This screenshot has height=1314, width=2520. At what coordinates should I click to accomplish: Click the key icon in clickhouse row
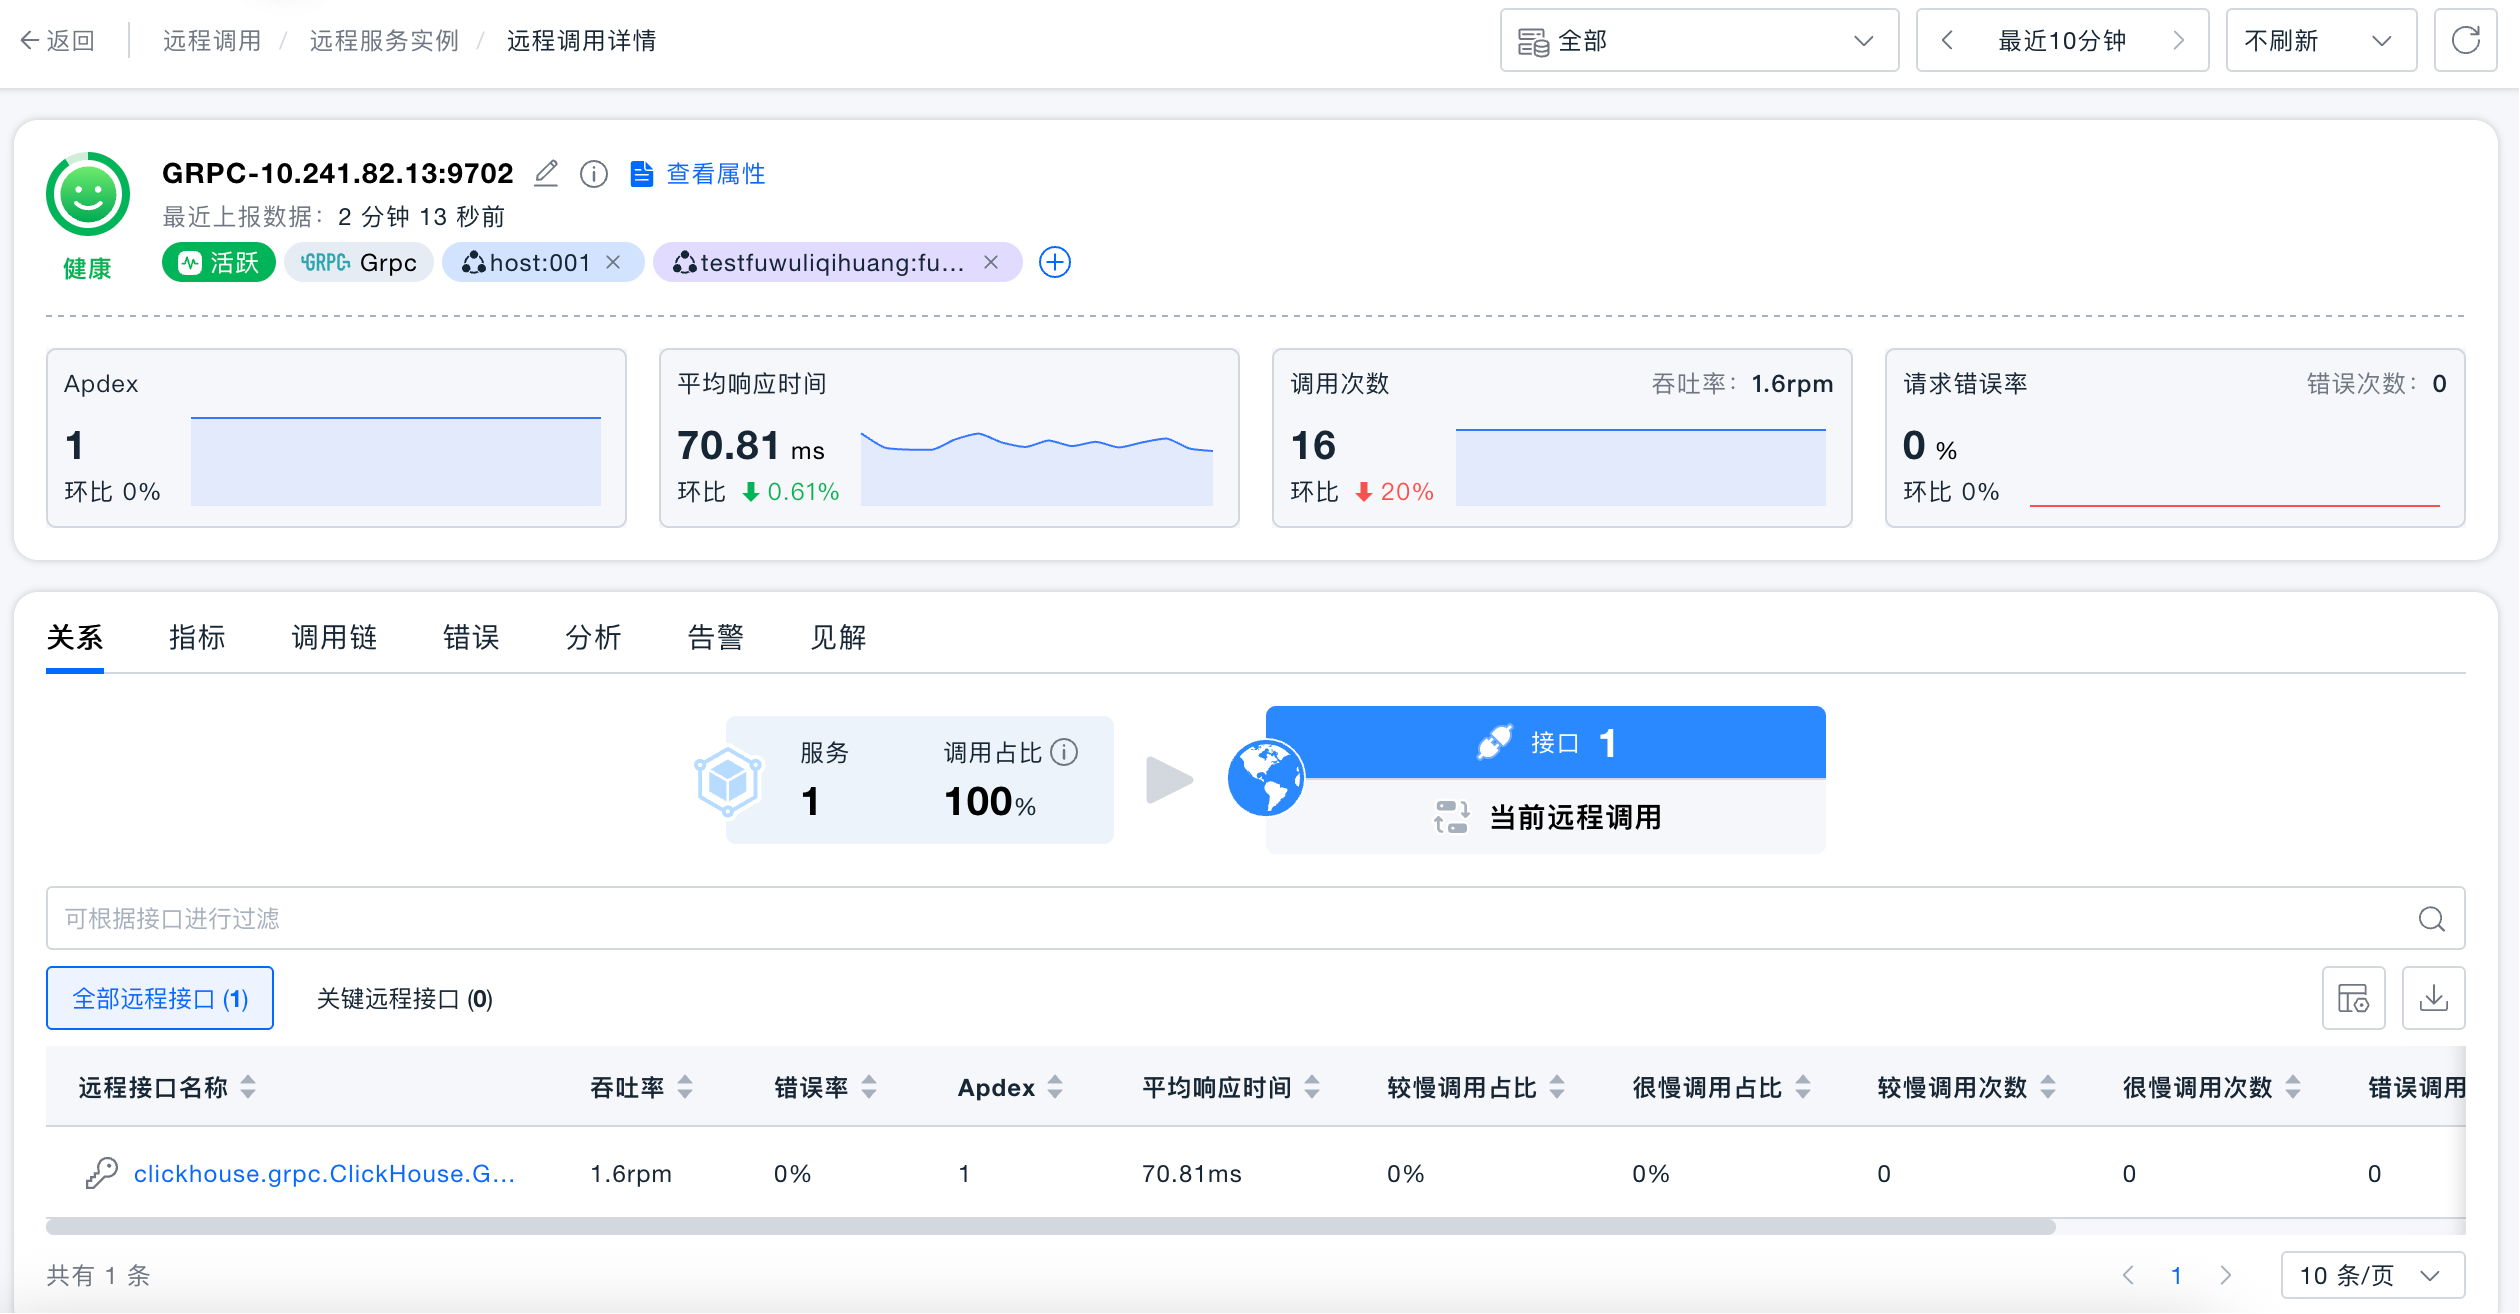point(102,1173)
